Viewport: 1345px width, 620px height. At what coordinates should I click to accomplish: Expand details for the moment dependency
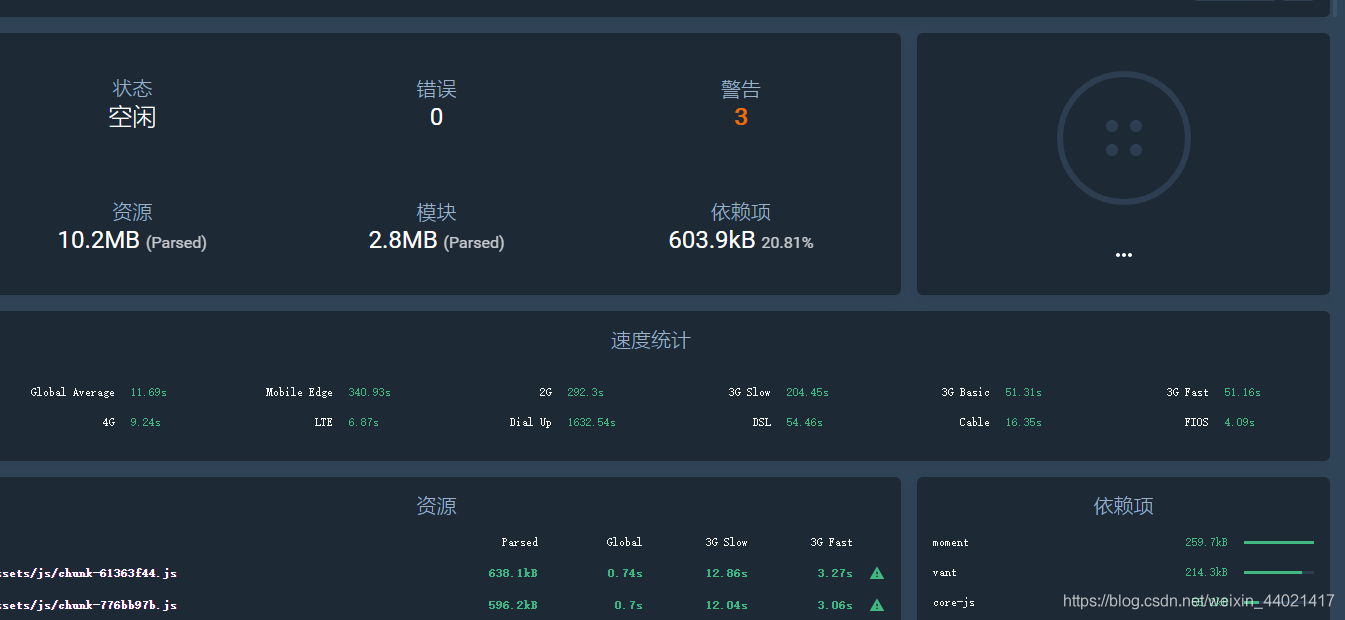click(950, 542)
